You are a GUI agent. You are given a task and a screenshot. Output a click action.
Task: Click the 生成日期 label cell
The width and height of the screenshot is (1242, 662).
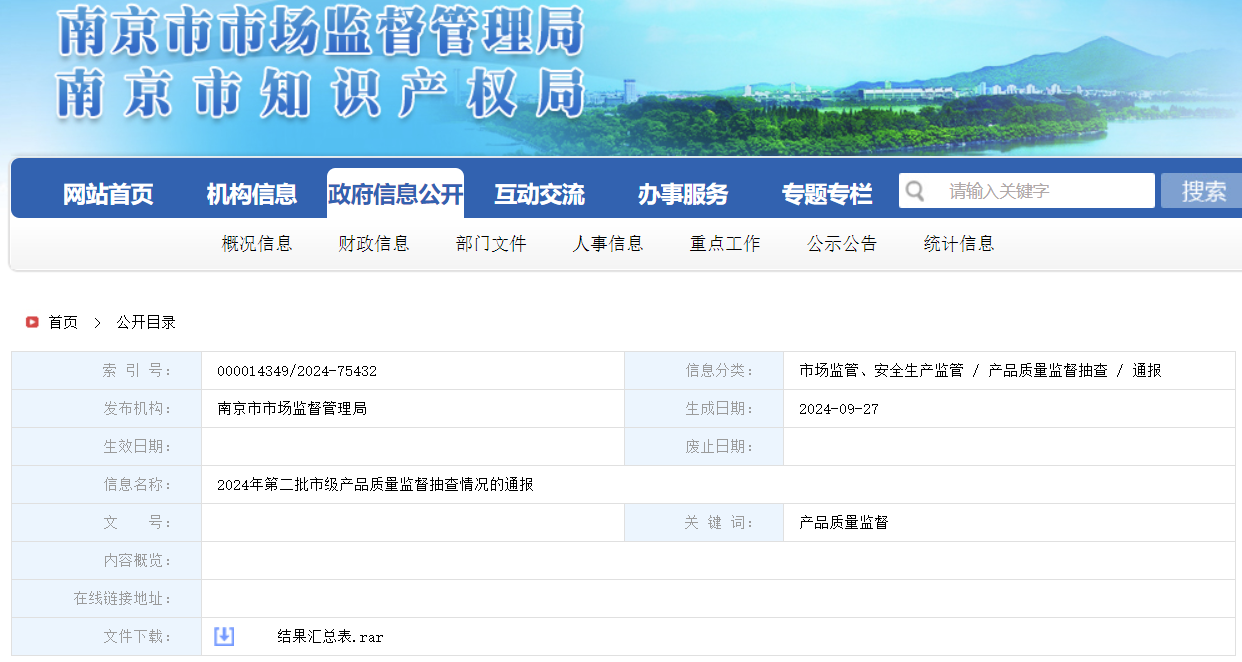(704, 409)
